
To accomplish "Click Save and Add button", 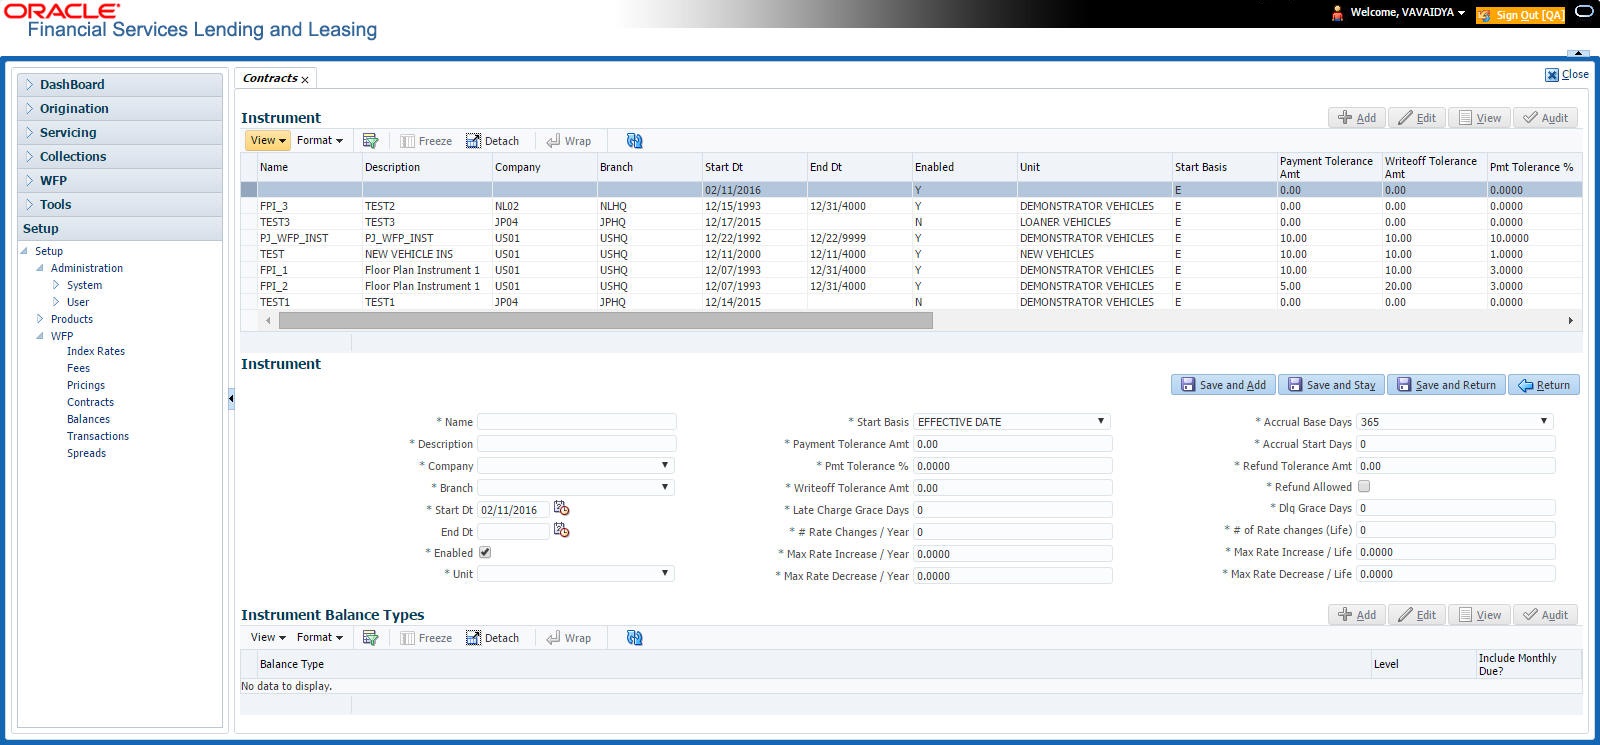I will 1223,385.
